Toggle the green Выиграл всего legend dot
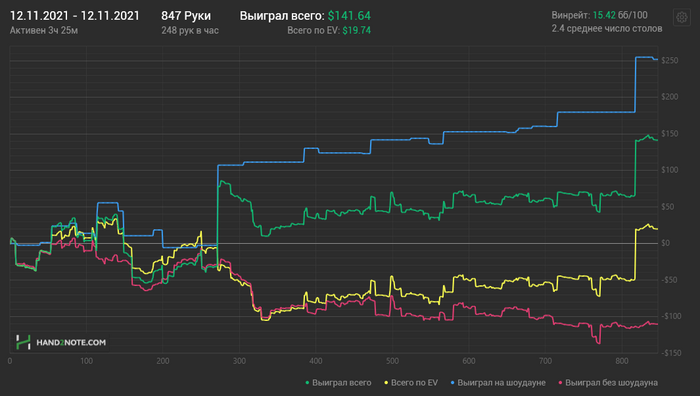 click(307, 383)
